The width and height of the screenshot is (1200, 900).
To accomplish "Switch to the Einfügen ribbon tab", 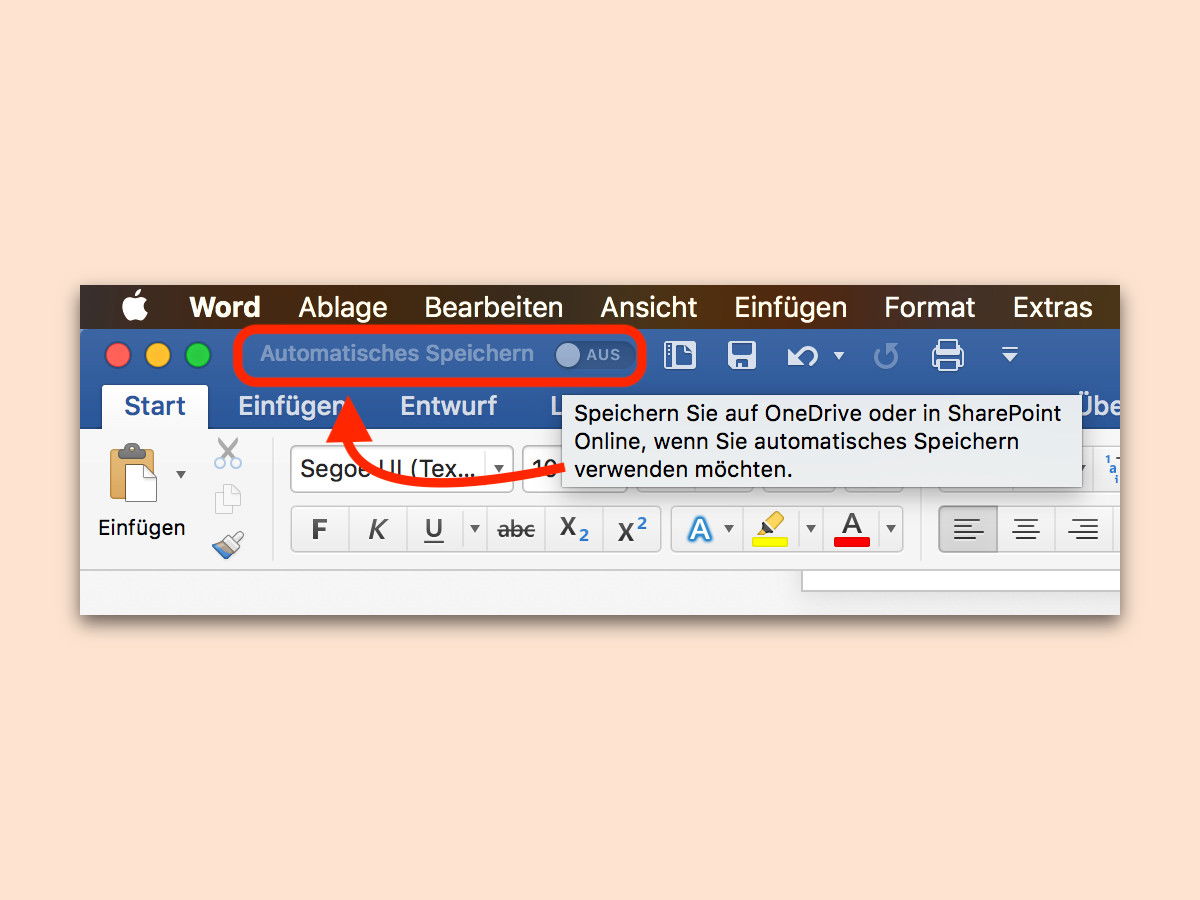I will coord(292,407).
